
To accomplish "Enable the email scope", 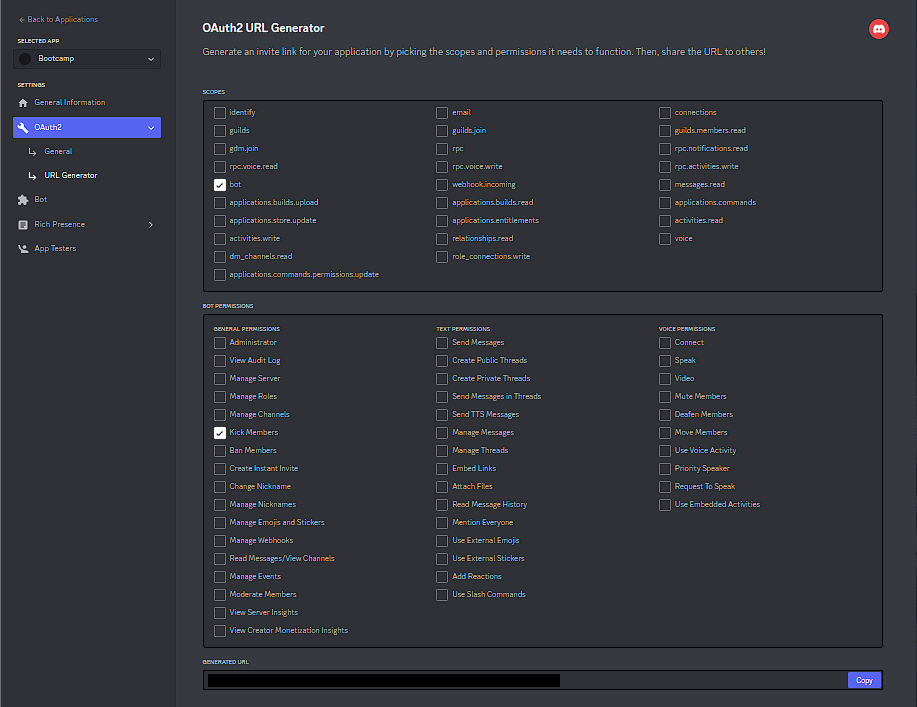I will click(442, 113).
